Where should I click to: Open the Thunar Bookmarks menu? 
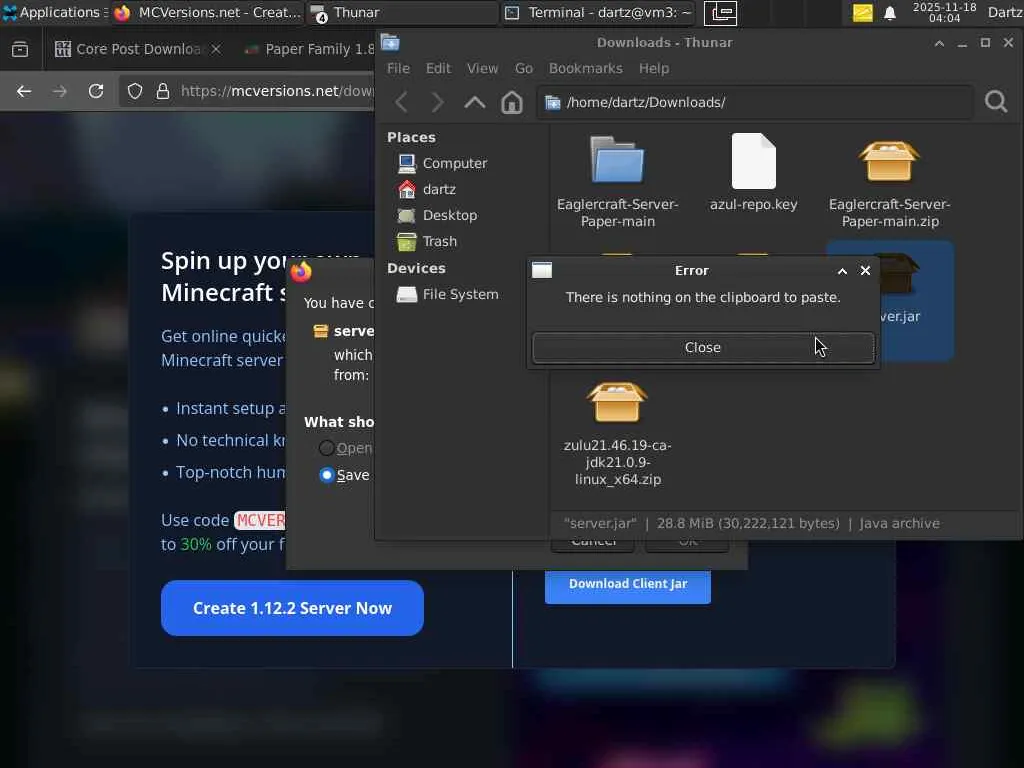[586, 69]
